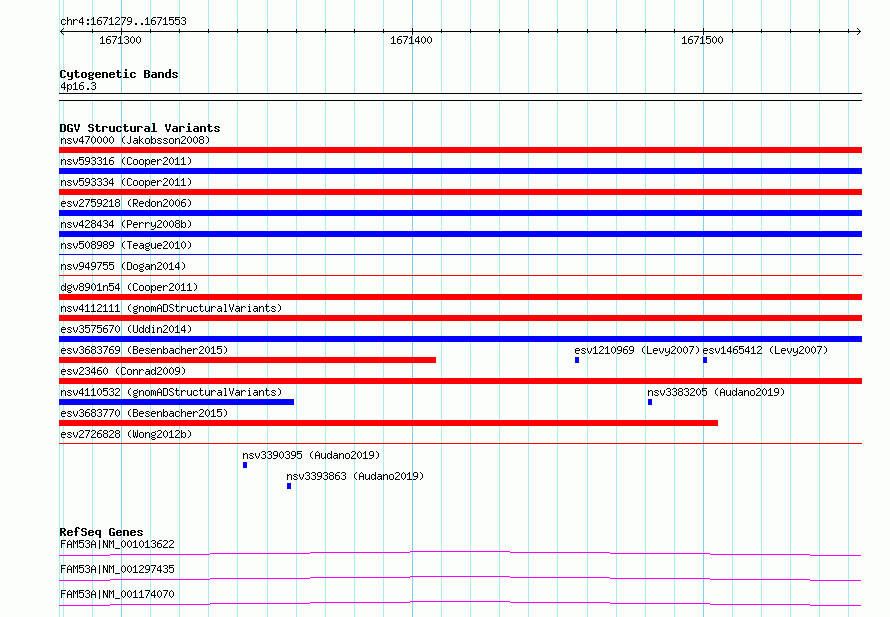Viewport: 890px width, 617px height.
Task: Open esv3683770 (Besenbacher2015) label
Action: click(x=144, y=413)
